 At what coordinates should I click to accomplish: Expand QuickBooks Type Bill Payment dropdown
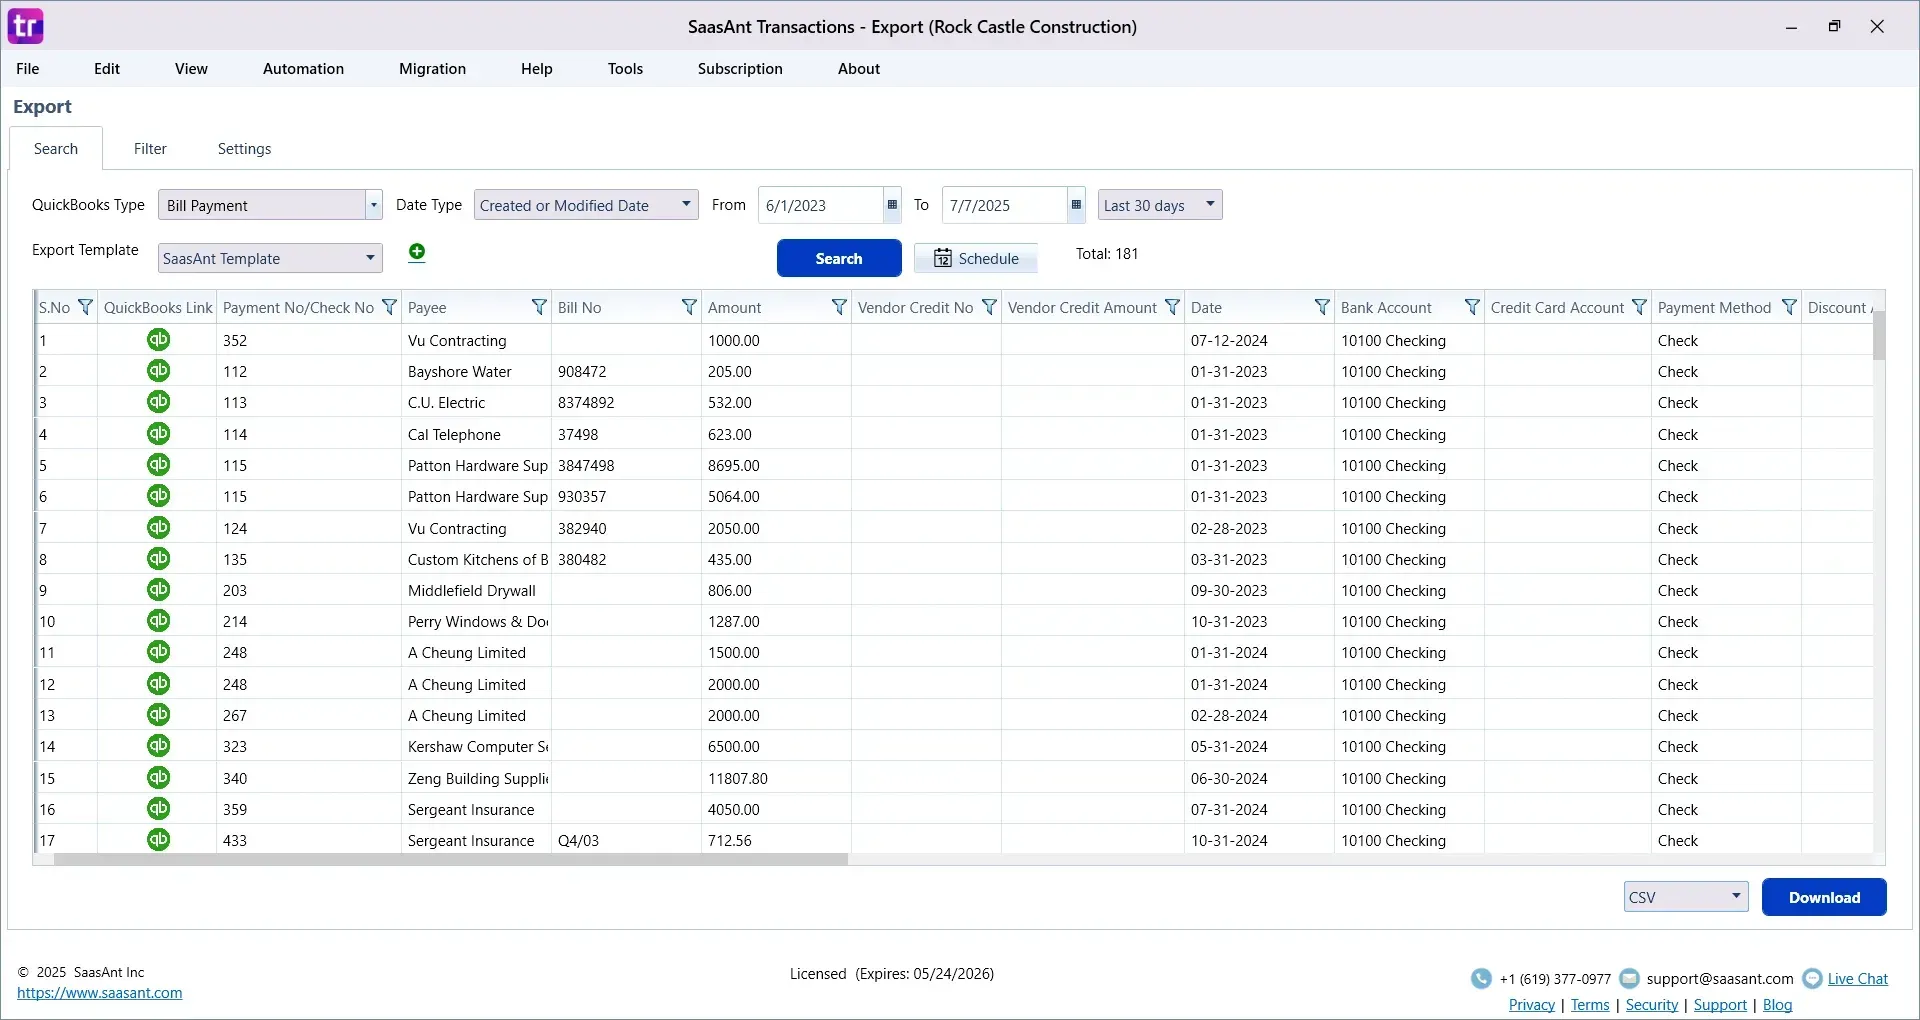click(x=374, y=205)
